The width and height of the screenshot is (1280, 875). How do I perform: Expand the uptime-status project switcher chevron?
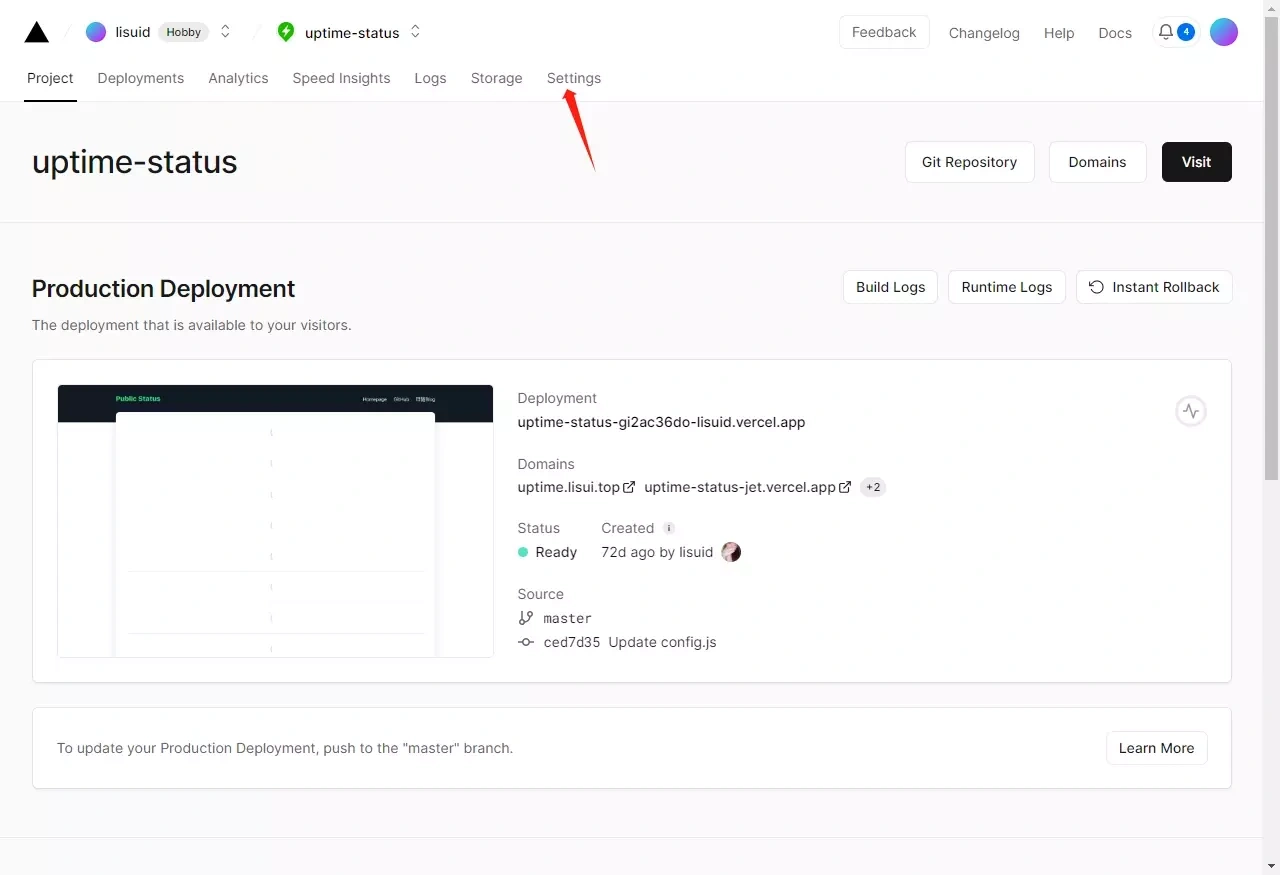click(x=415, y=32)
